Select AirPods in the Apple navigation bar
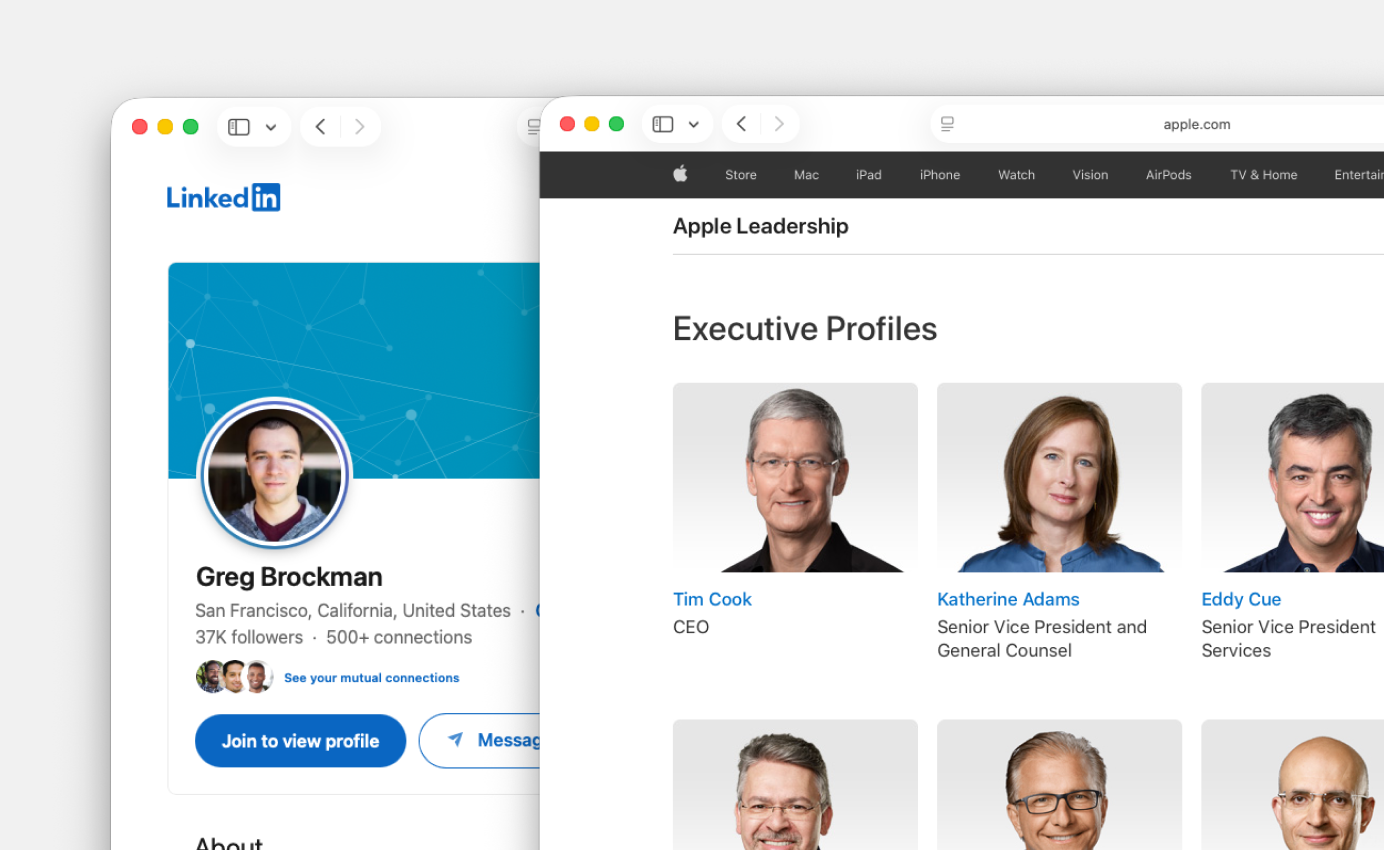Screen dimensions: 1384x850 [x=1168, y=175]
